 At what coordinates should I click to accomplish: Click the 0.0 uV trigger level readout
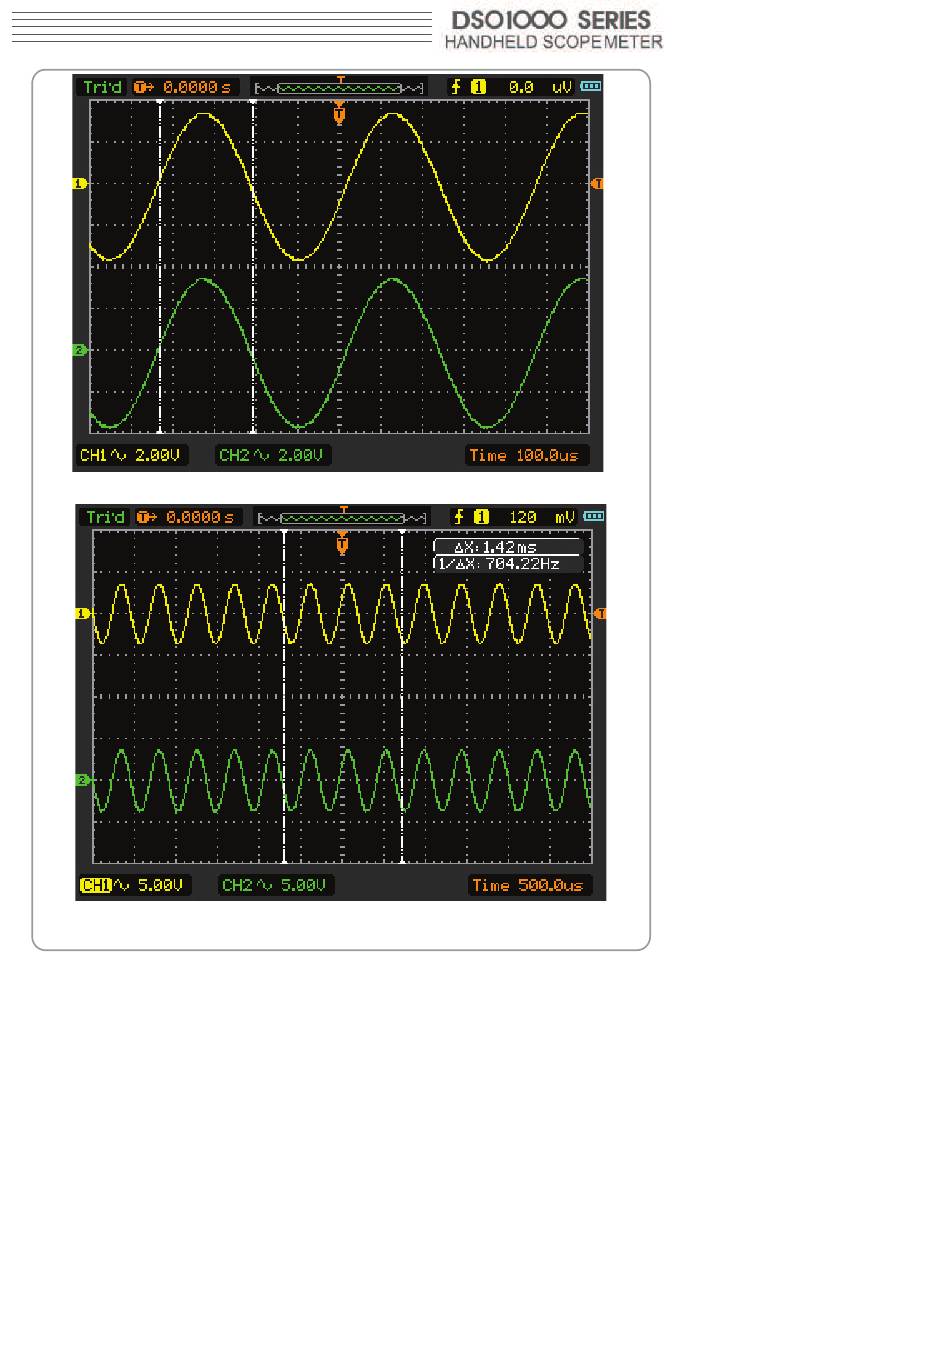pyautogui.click(x=540, y=87)
